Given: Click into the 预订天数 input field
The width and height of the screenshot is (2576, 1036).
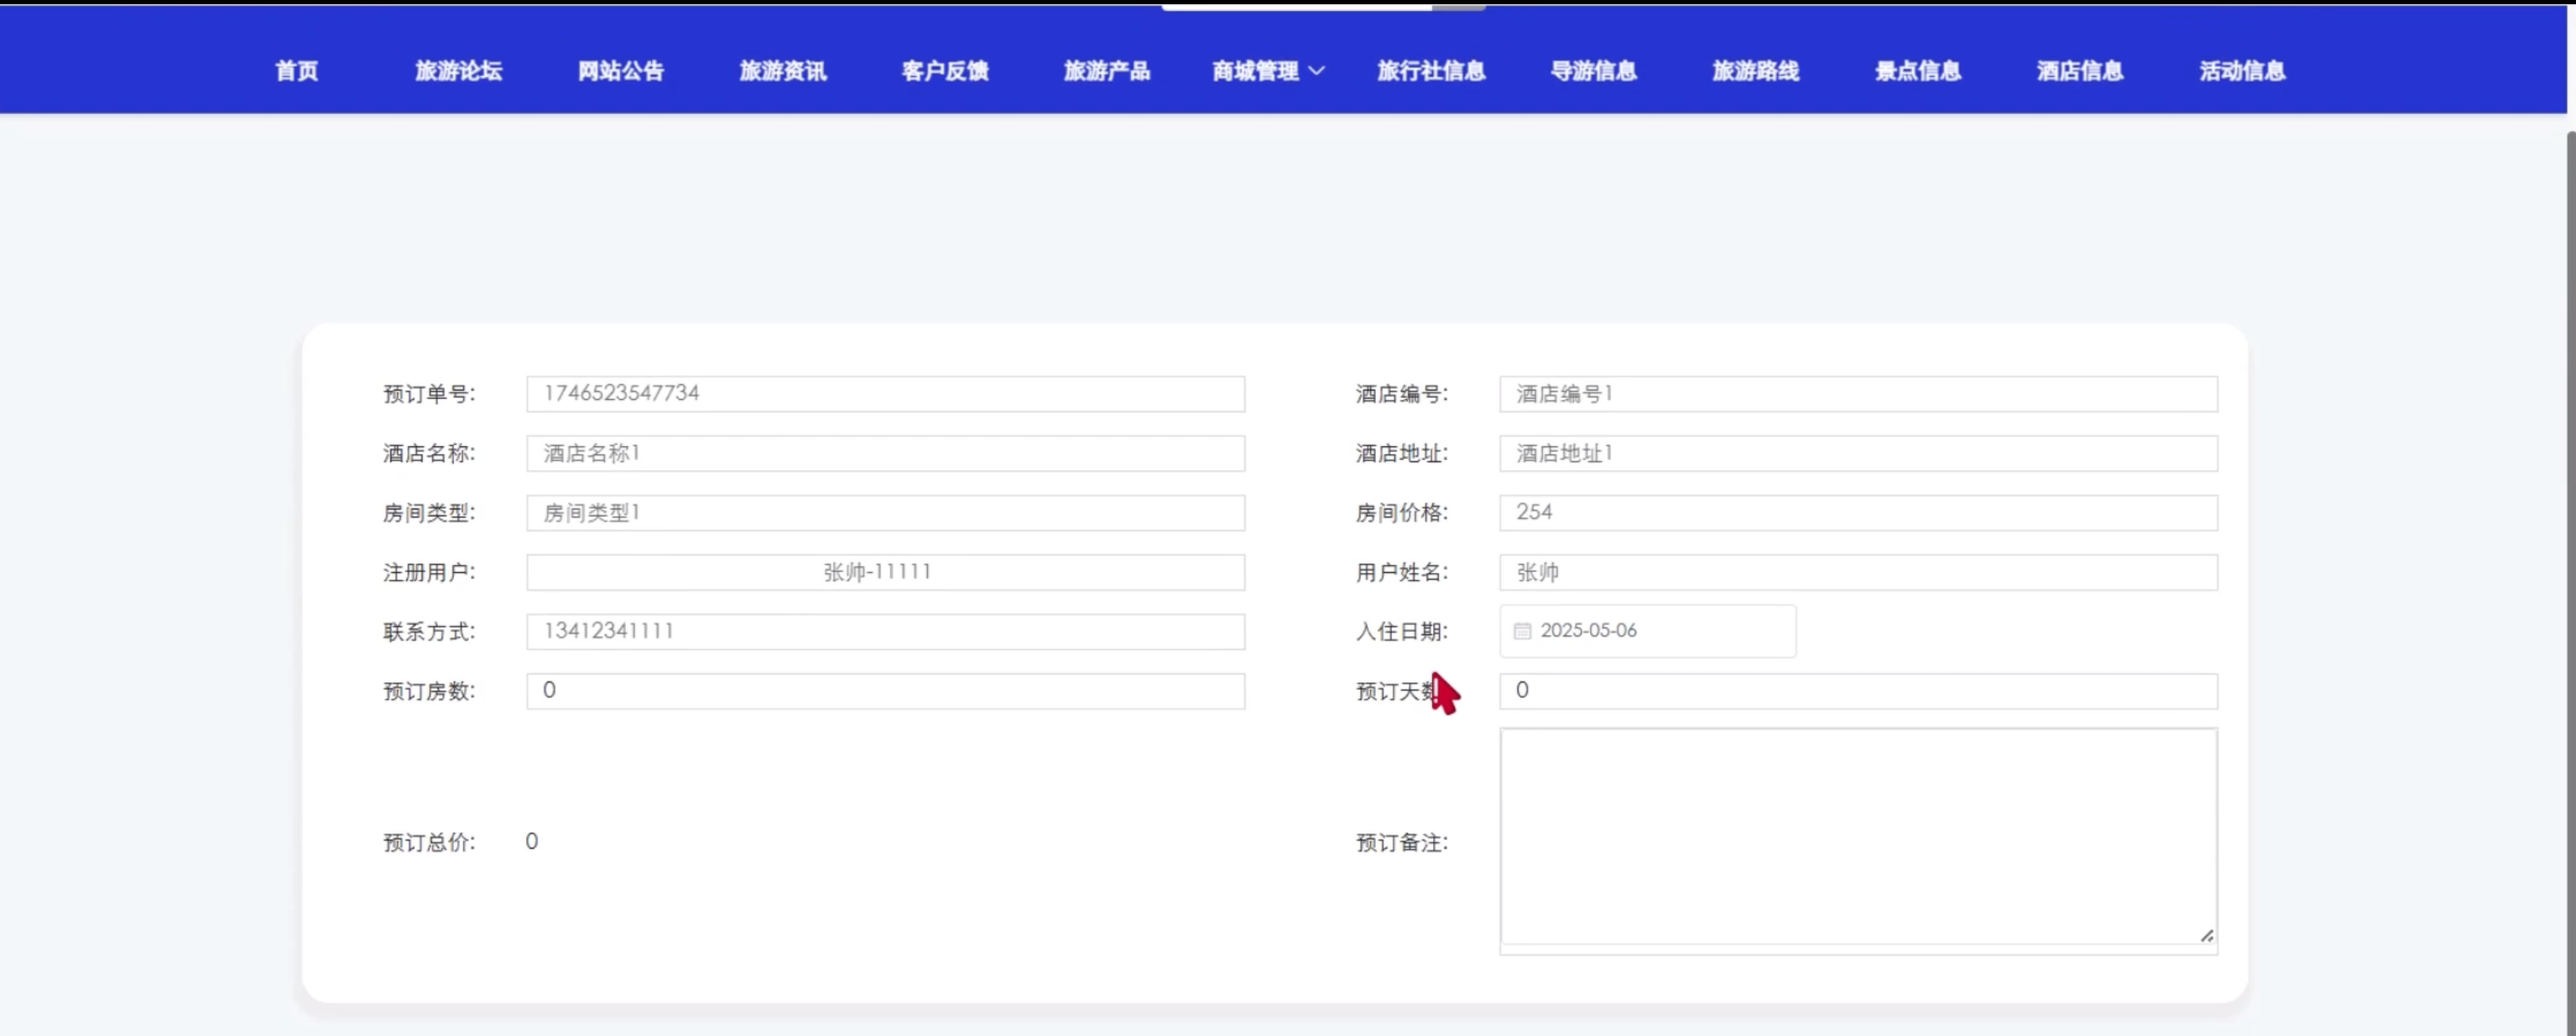Looking at the screenshot, I should pos(1857,691).
